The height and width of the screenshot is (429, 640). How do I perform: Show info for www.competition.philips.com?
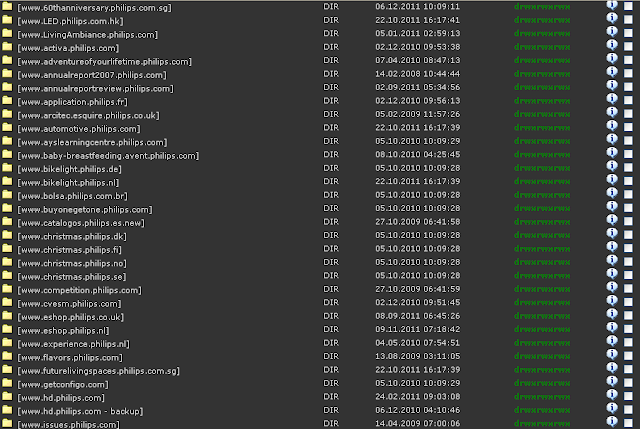(x=611, y=287)
